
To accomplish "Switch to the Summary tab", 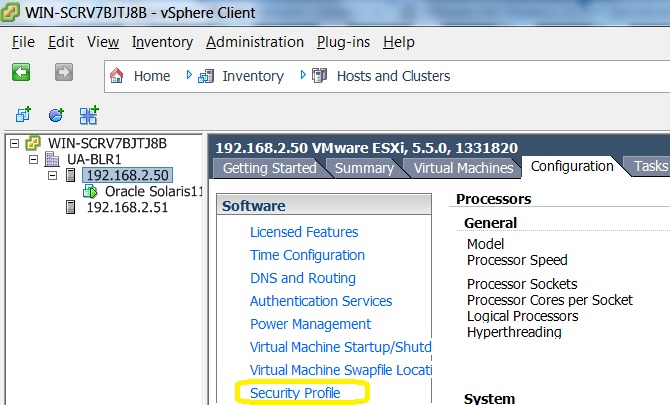I will 364,168.
